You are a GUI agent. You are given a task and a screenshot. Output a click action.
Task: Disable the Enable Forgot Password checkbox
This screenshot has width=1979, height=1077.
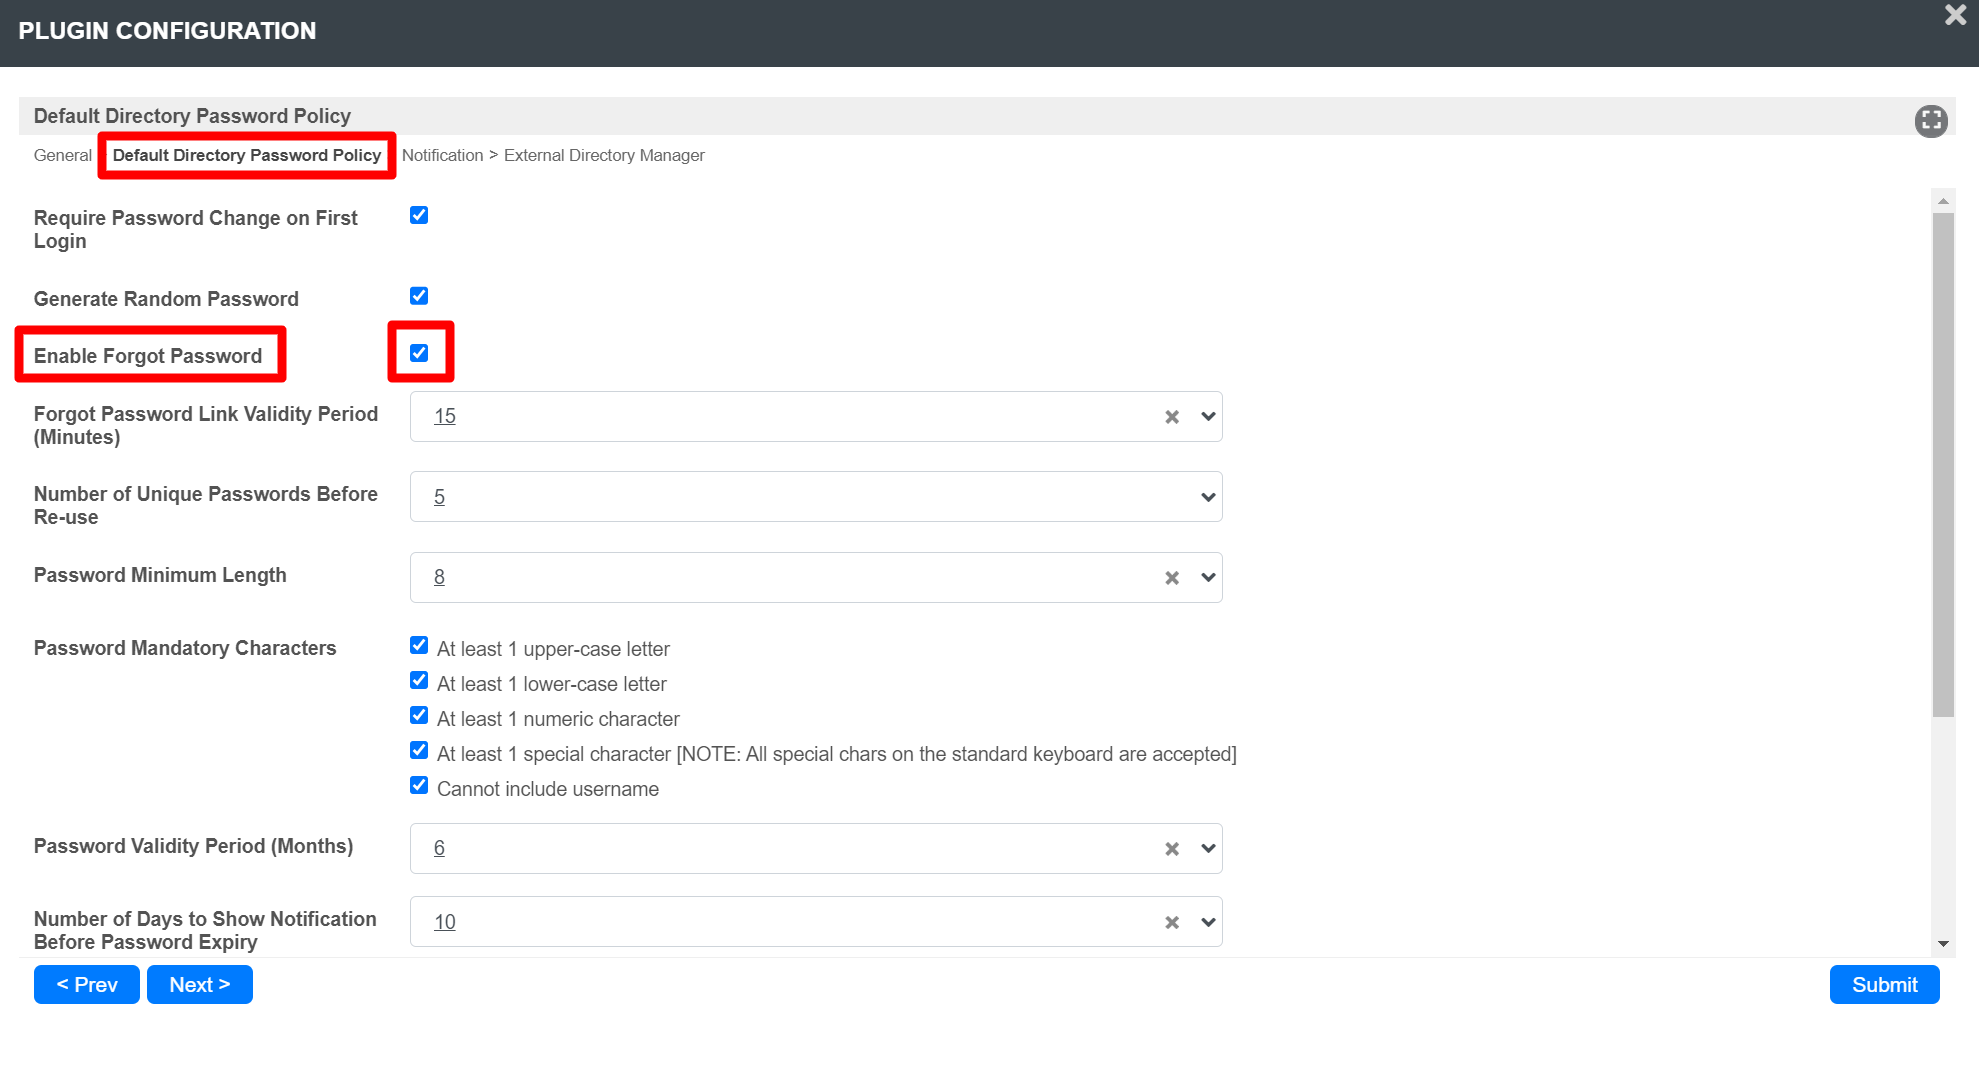419,353
